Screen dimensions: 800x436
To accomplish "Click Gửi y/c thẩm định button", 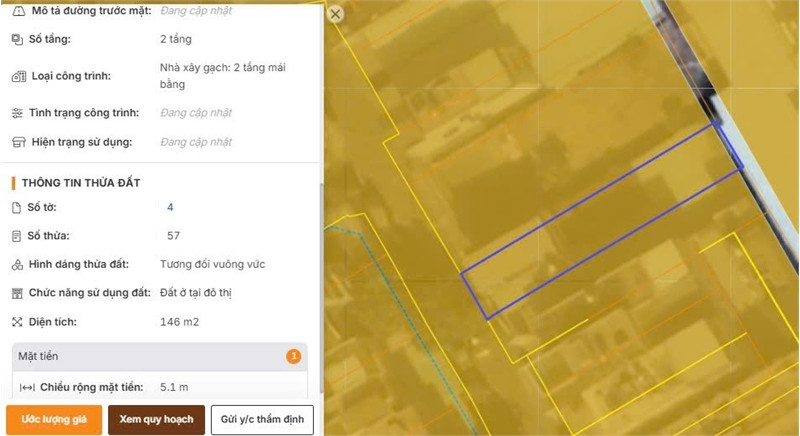I will [x=262, y=420].
